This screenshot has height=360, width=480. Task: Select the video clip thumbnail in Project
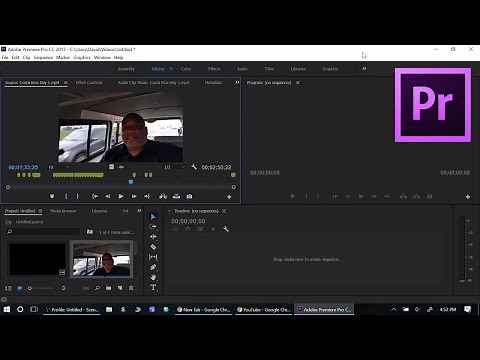coord(101,259)
